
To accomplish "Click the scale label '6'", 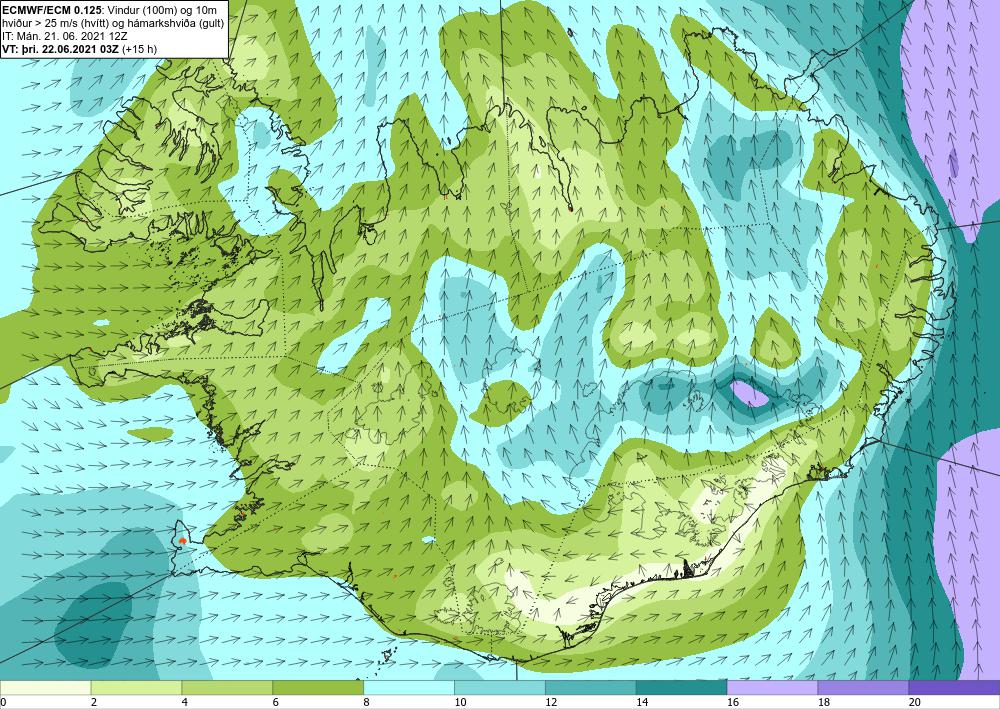I will tap(276, 703).
